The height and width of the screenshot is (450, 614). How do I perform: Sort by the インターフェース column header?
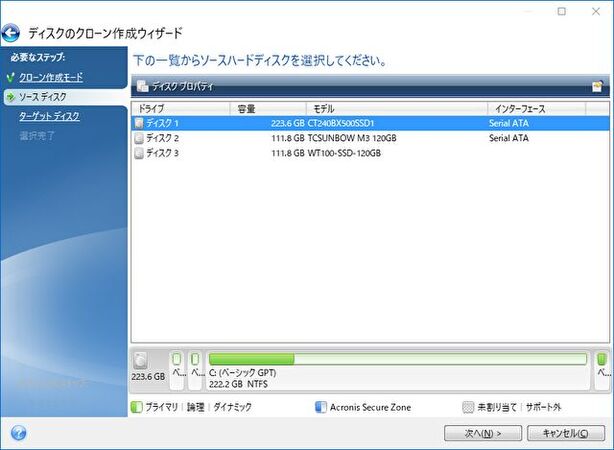coord(536,109)
